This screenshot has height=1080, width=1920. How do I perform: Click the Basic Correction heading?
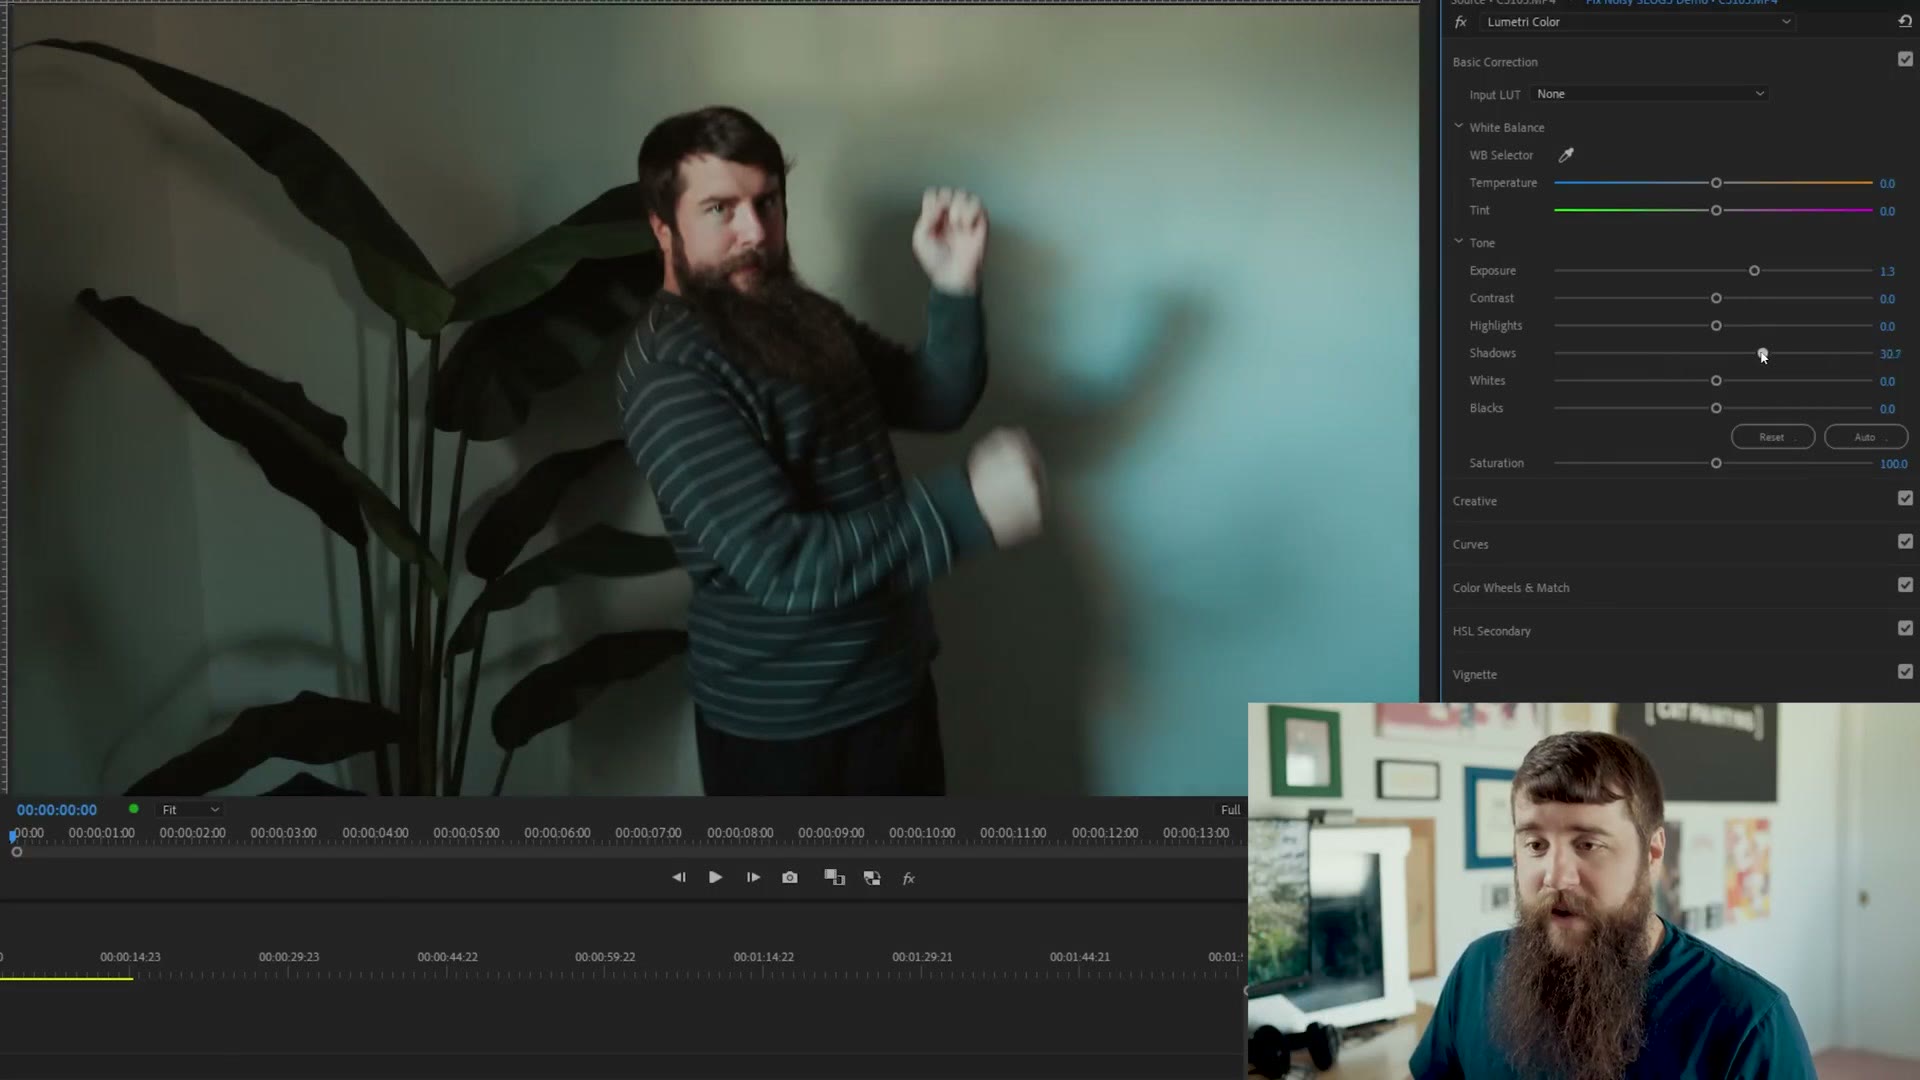click(1495, 62)
